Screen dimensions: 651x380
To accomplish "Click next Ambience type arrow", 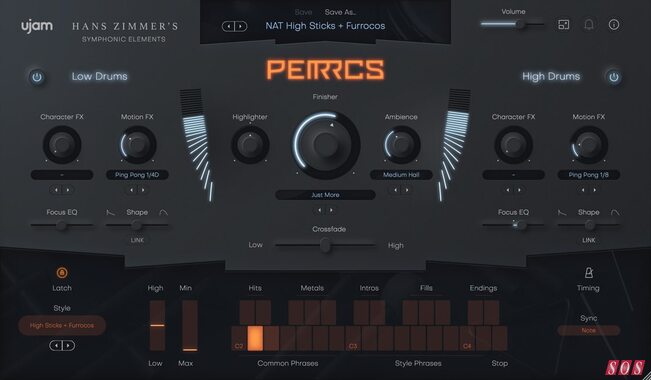I will (407, 190).
